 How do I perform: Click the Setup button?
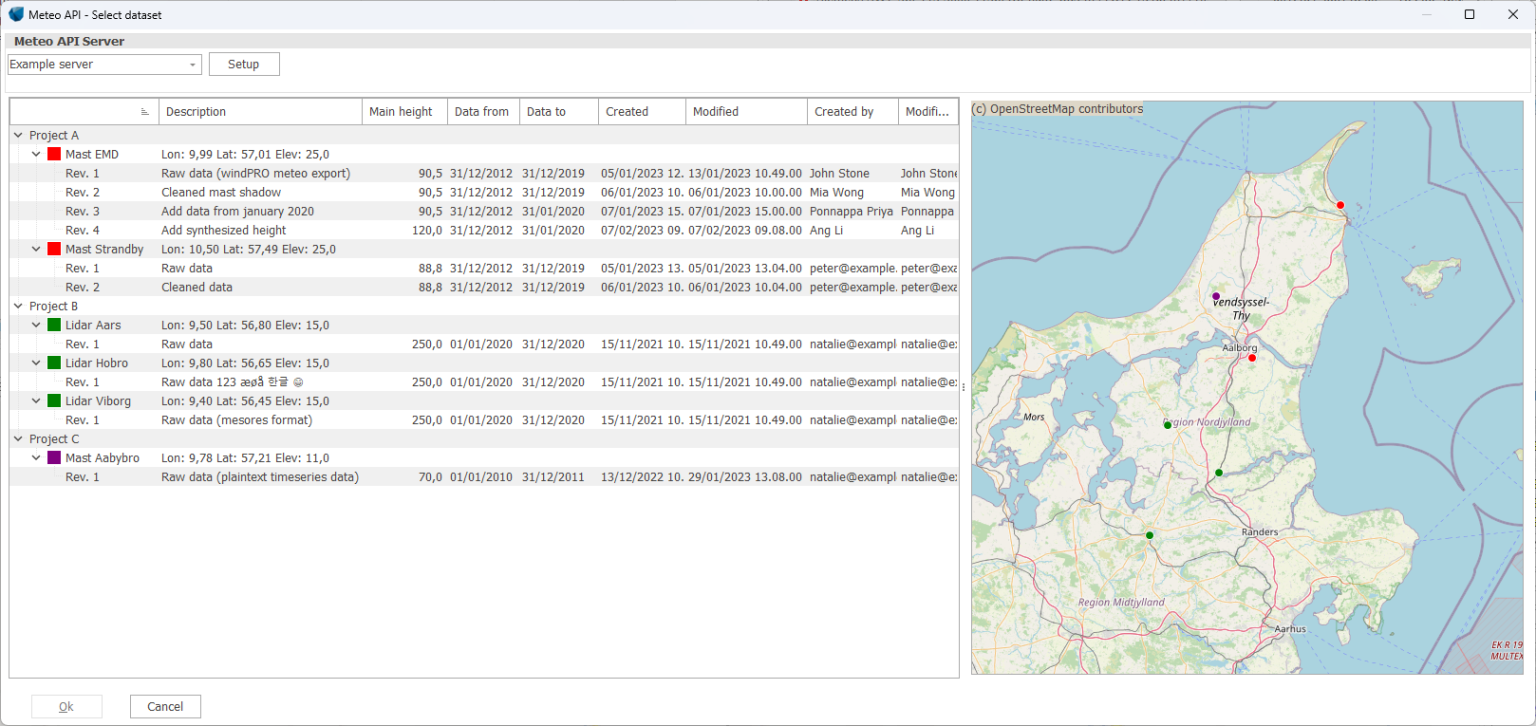coord(243,63)
